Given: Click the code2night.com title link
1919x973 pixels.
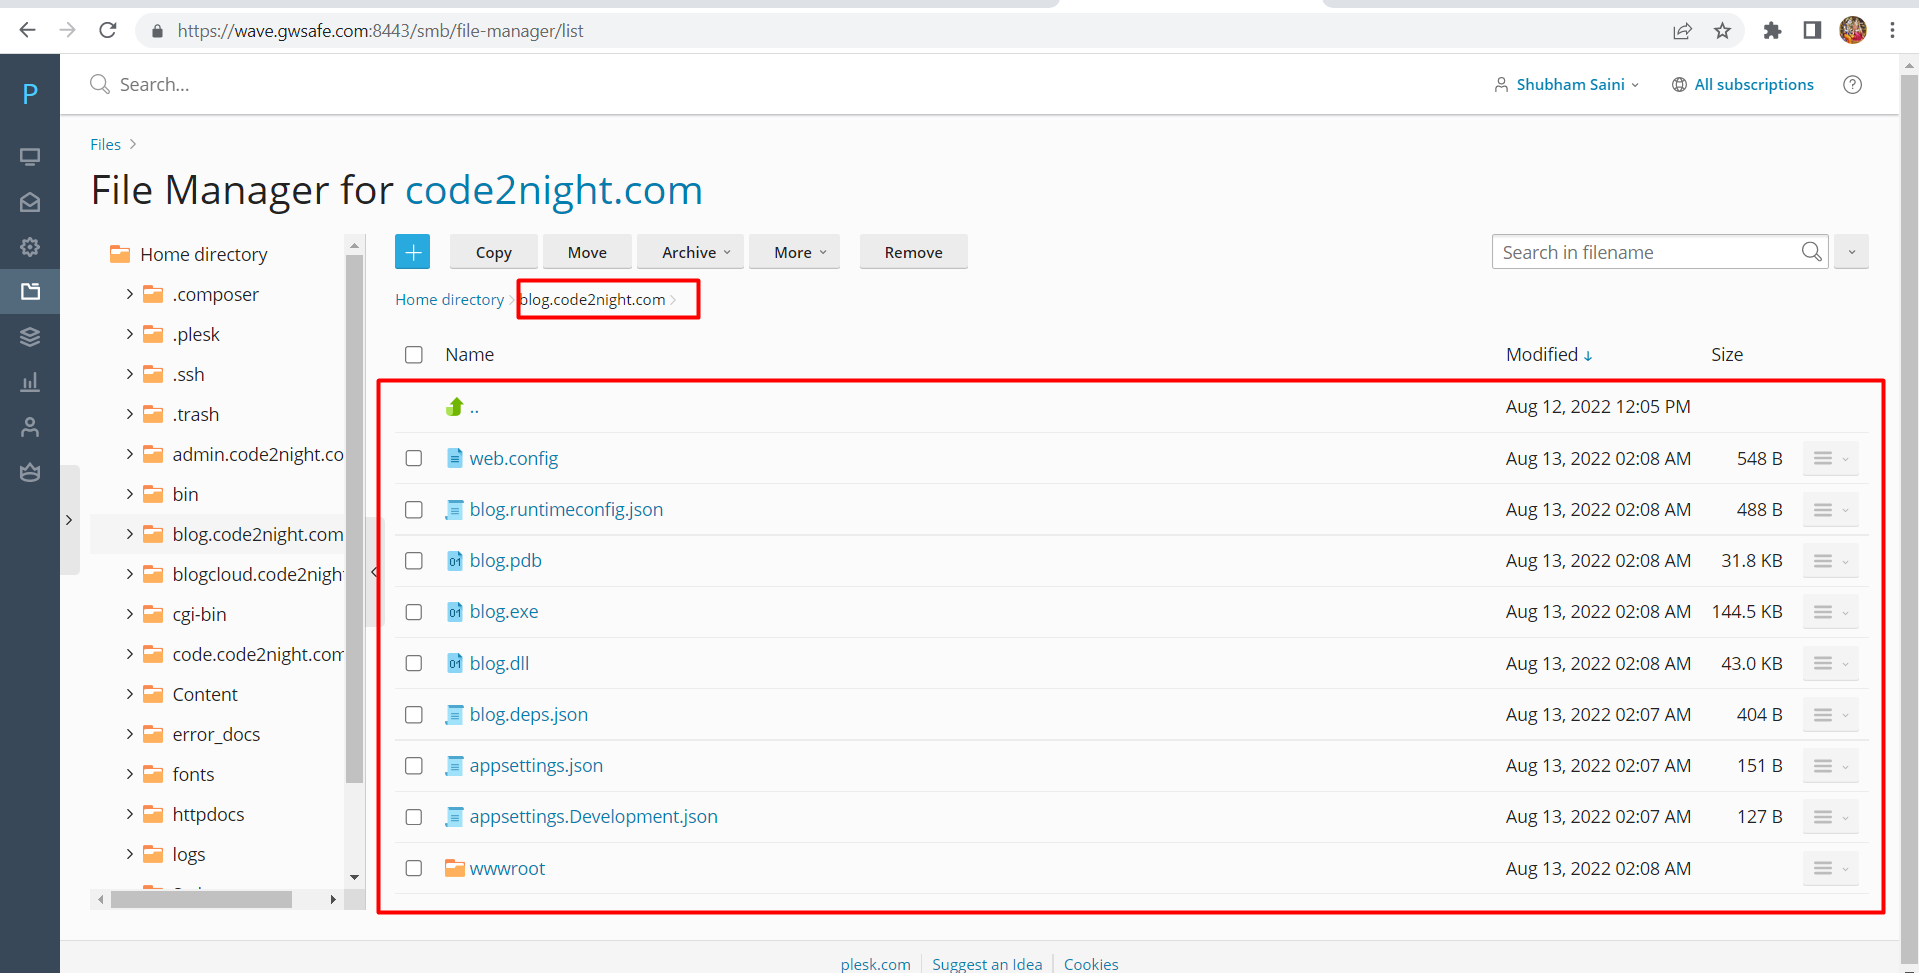Looking at the screenshot, I should point(553,190).
